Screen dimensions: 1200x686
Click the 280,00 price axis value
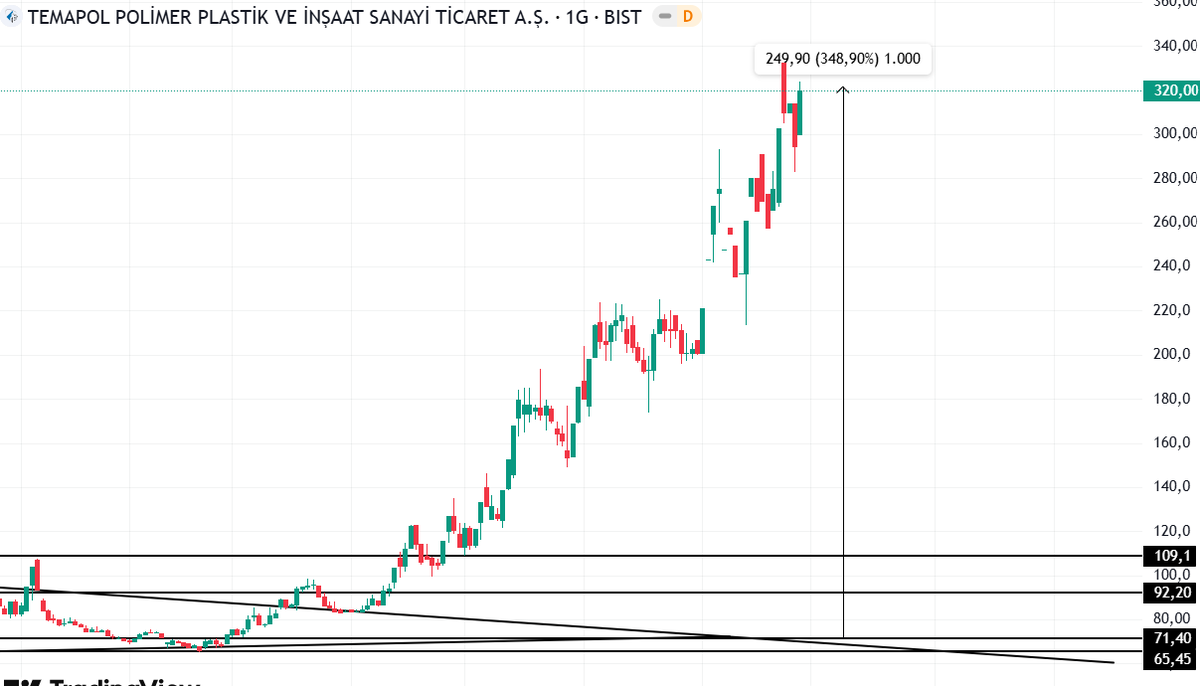coord(1175,178)
